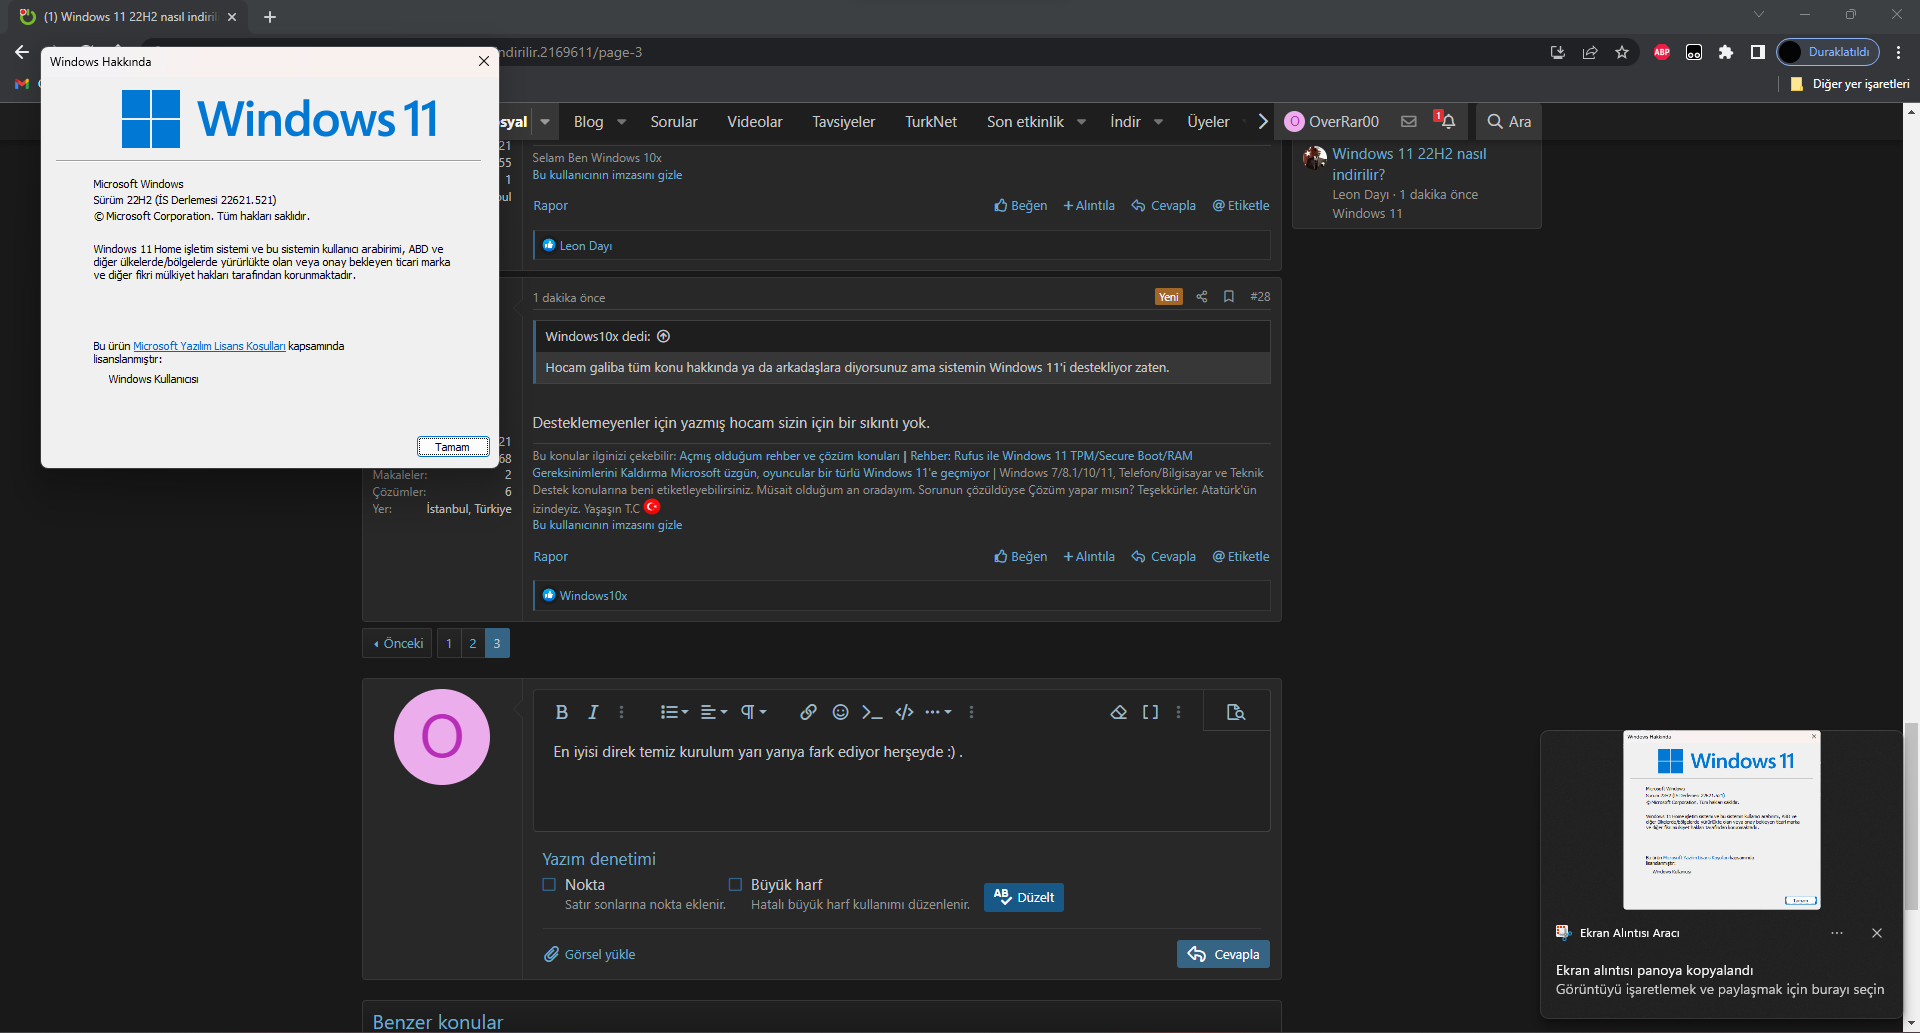Click the Görsel yükle link
Image resolution: width=1920 pixels, height=1033 pixels.
590,954
